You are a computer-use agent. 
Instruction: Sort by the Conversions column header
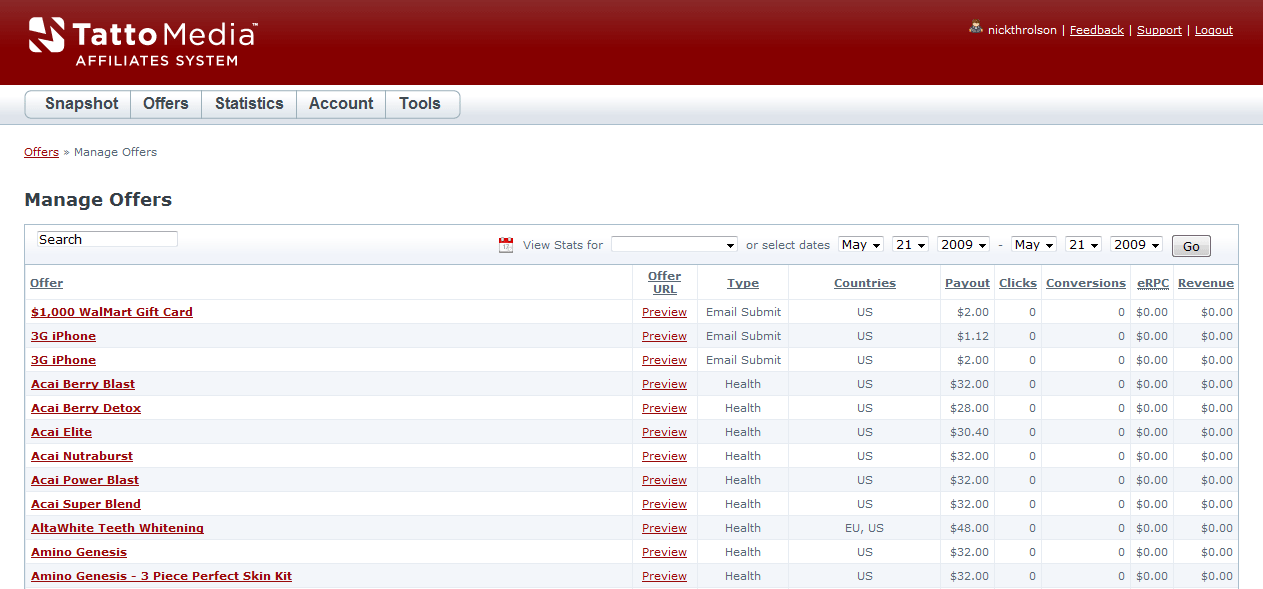(x=1086, y=283)
